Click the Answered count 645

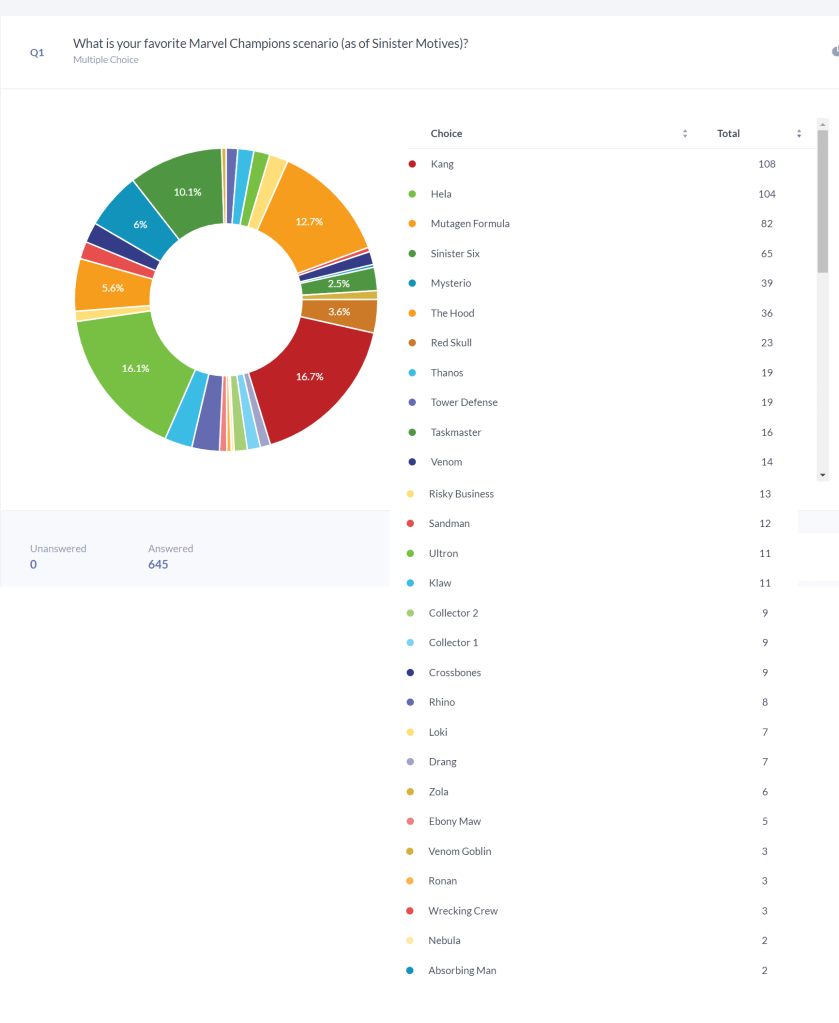coord(158,565)
